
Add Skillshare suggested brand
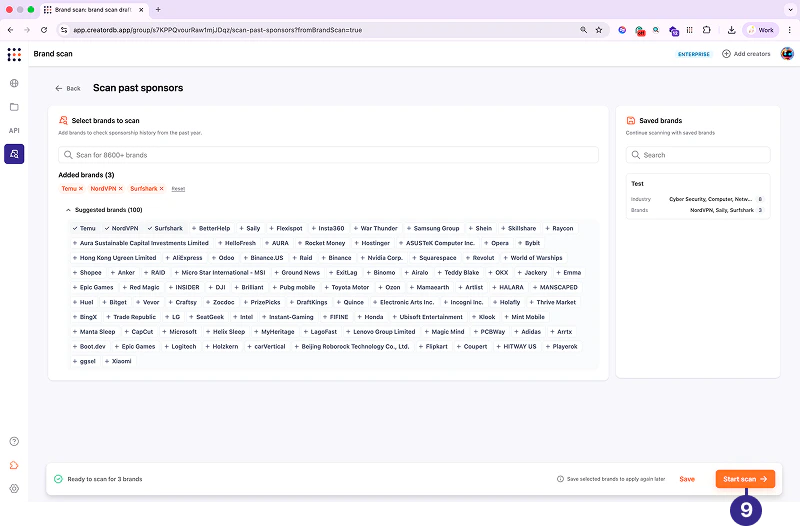(518, 228)
